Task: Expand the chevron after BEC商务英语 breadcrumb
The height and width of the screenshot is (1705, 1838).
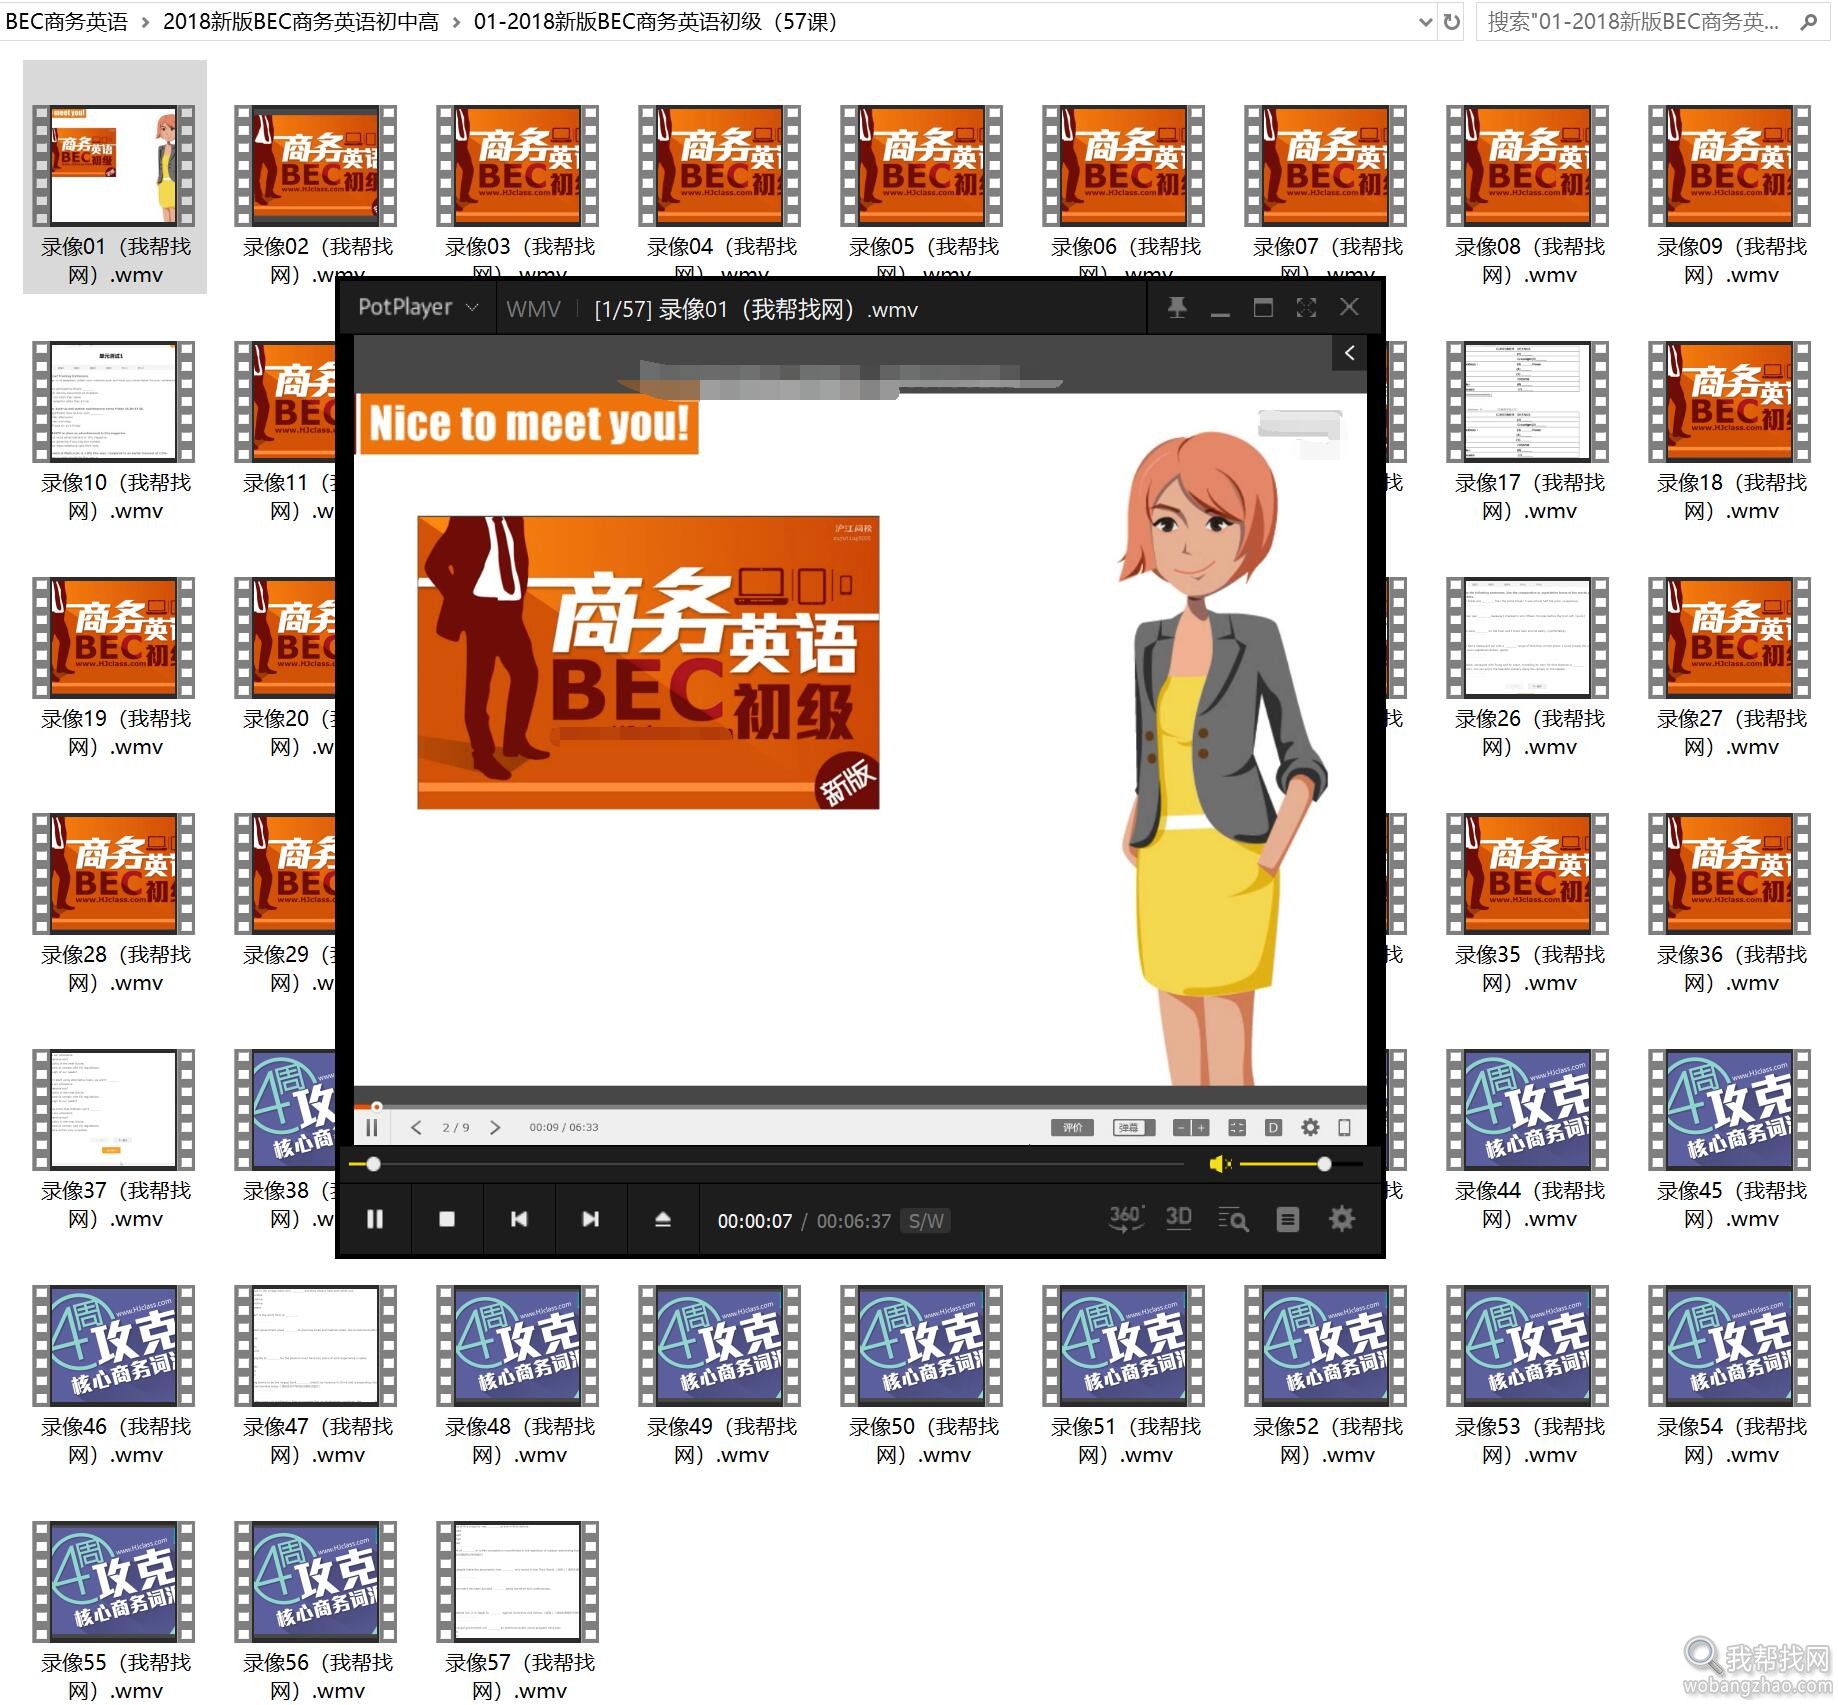Action: click(x=145, y=21)
